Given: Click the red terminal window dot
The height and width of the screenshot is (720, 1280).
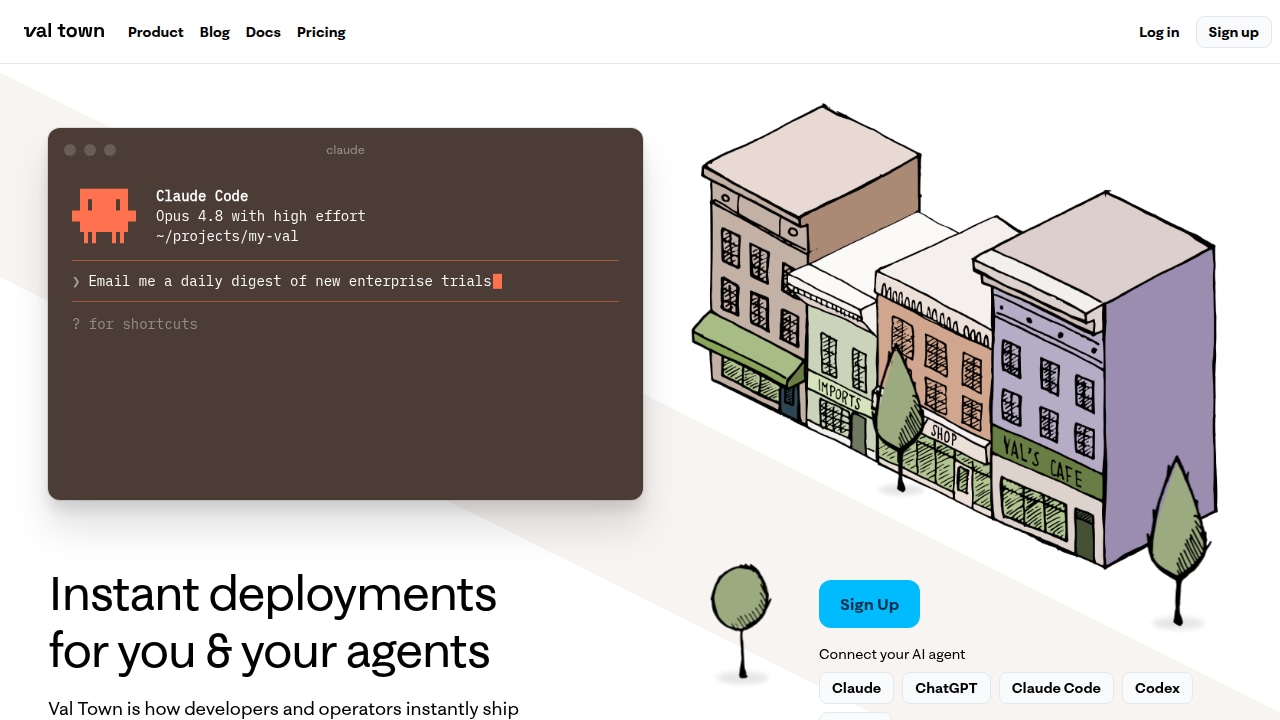Looking at the screenshot, I should pos(70,150).
